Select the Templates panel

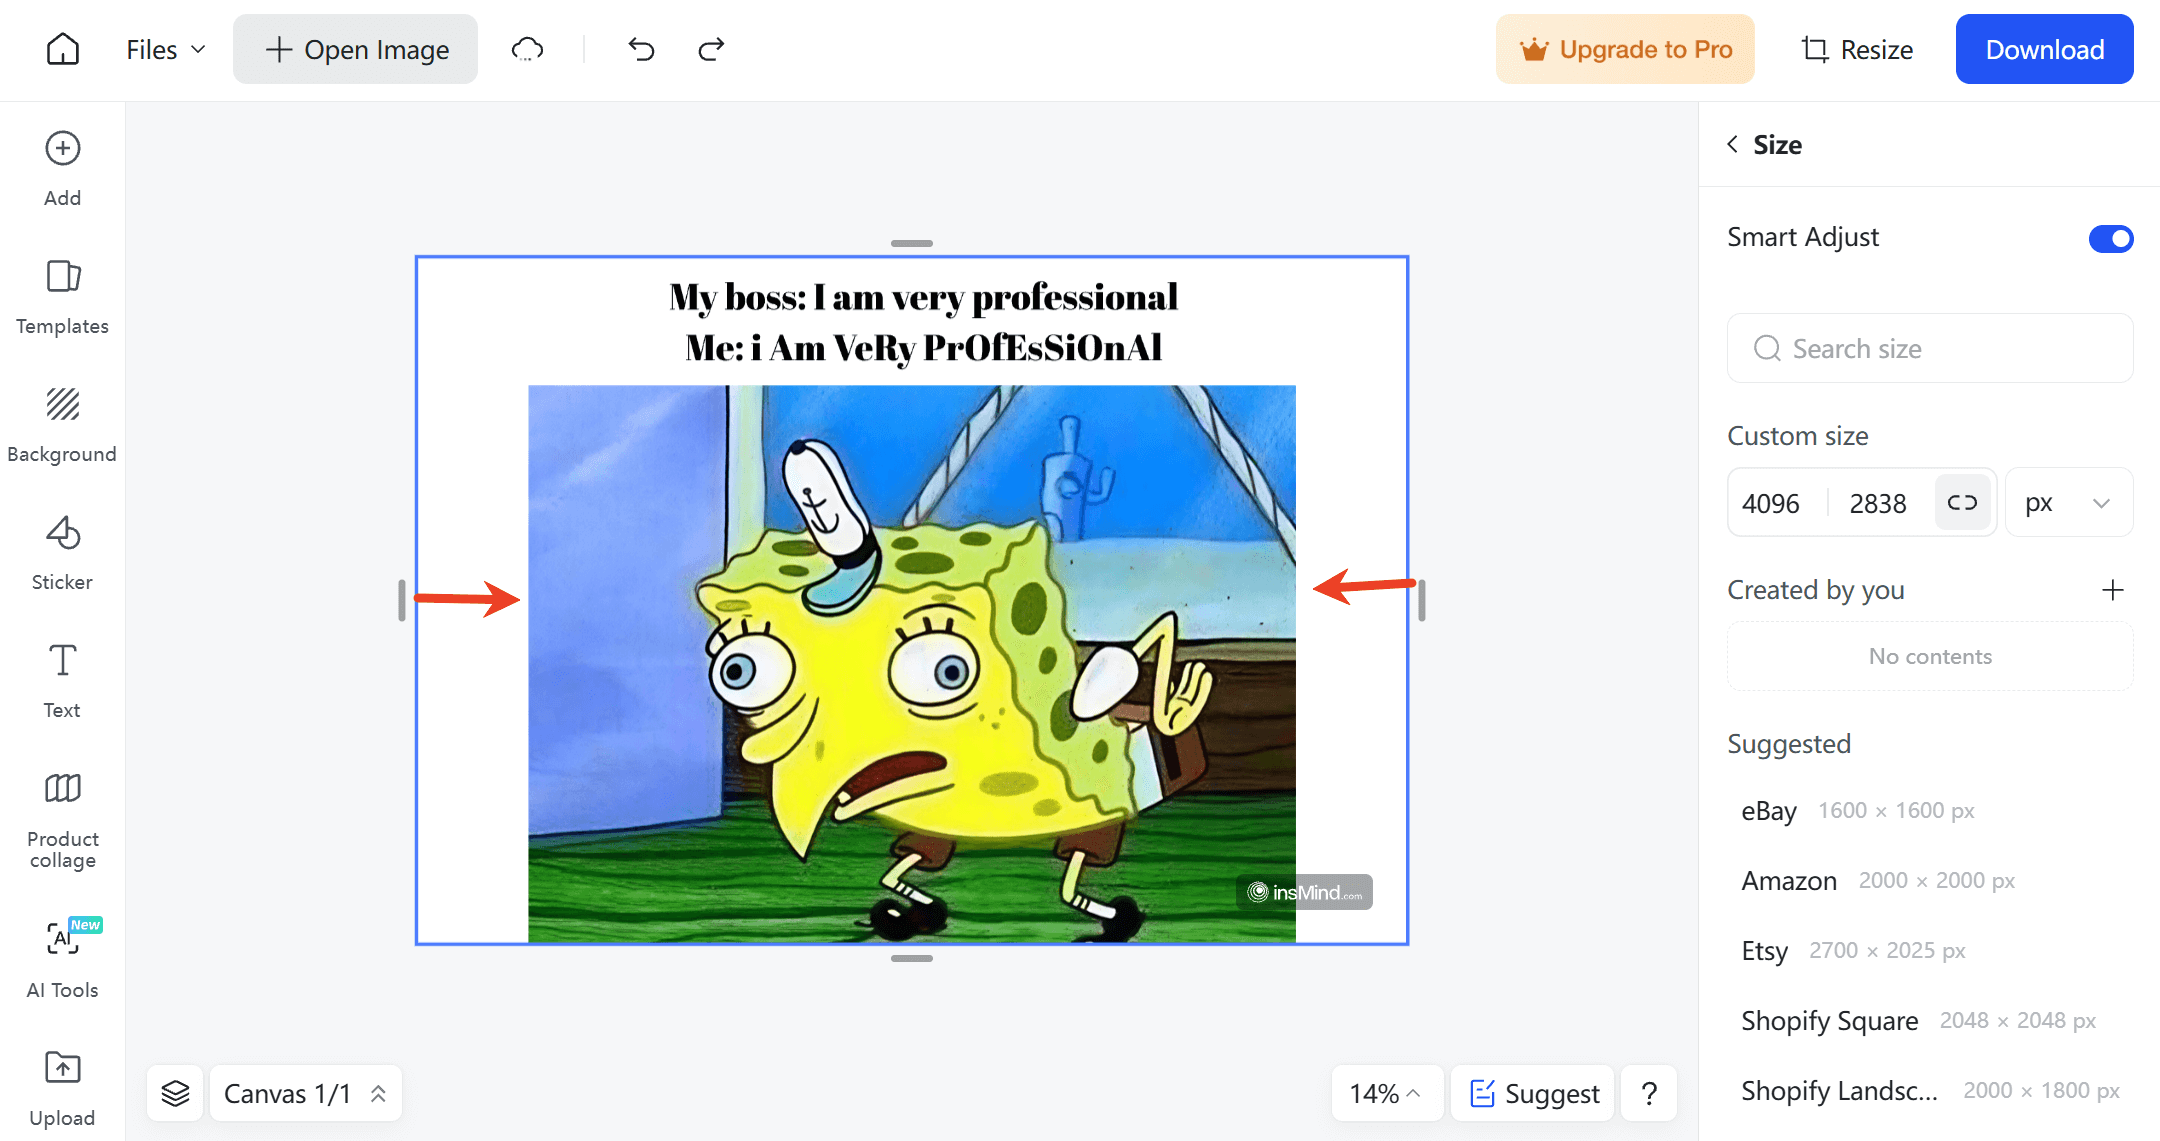(x=62, y=295)
